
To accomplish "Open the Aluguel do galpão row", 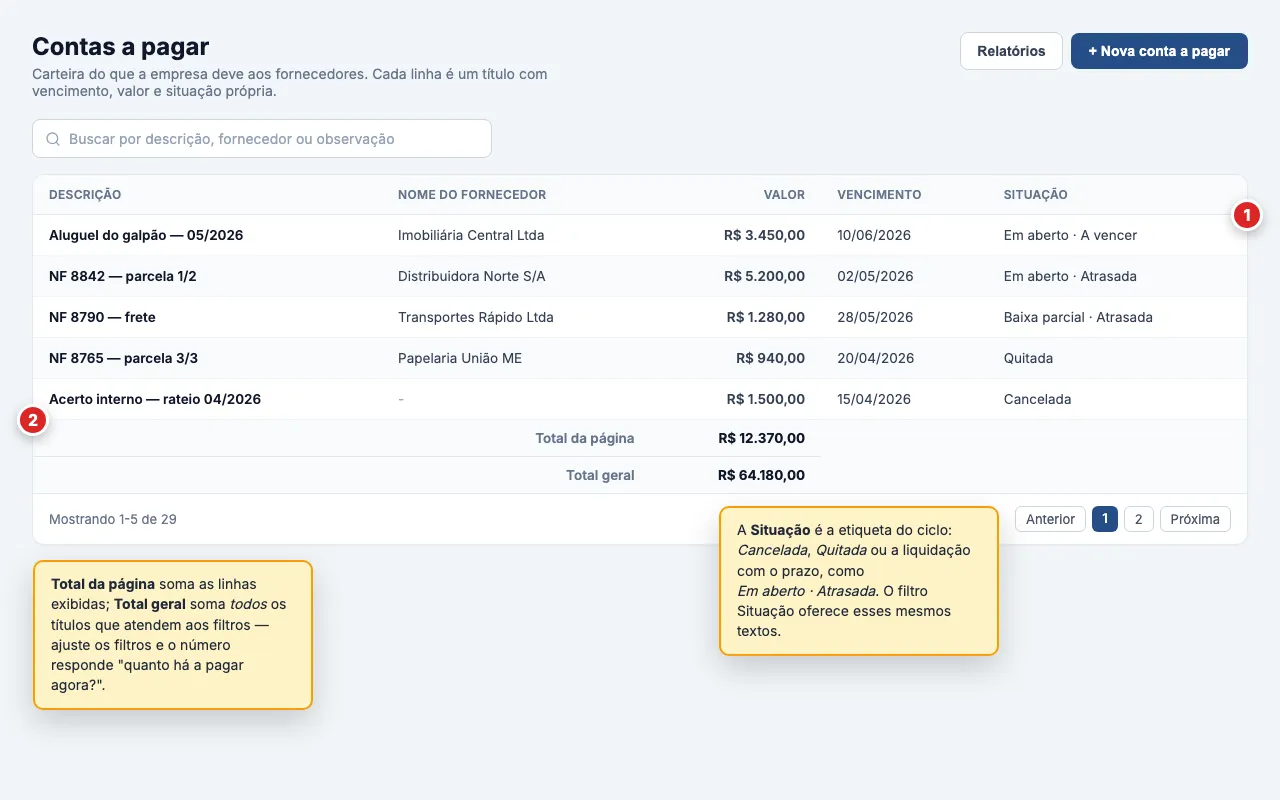I will [x=640, y=235].
